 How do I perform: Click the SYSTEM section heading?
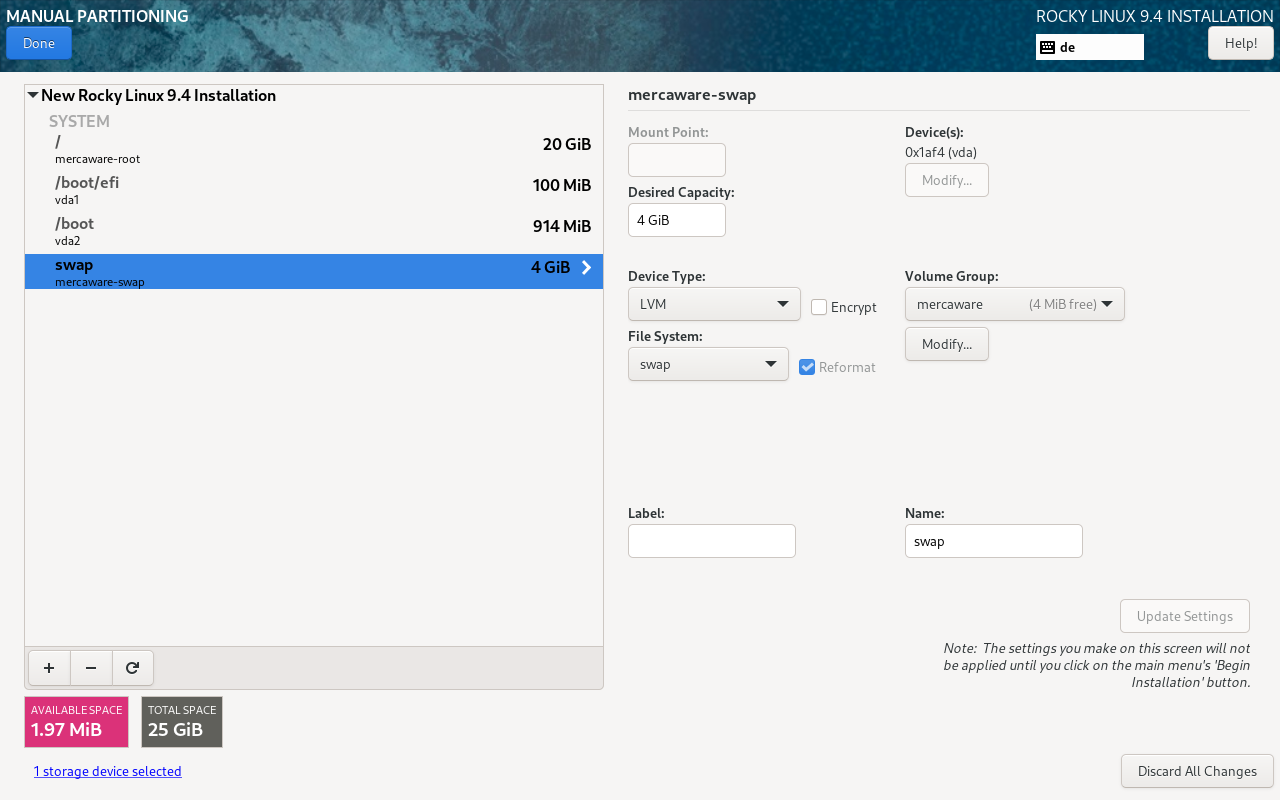click(79, 121)
